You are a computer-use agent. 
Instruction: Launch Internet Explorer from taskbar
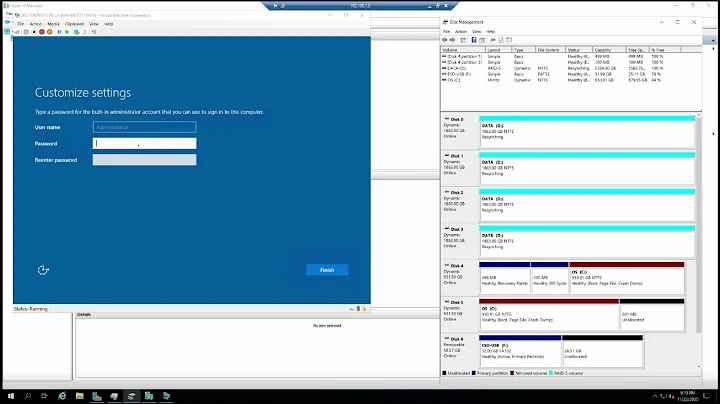tap(62, 396)
